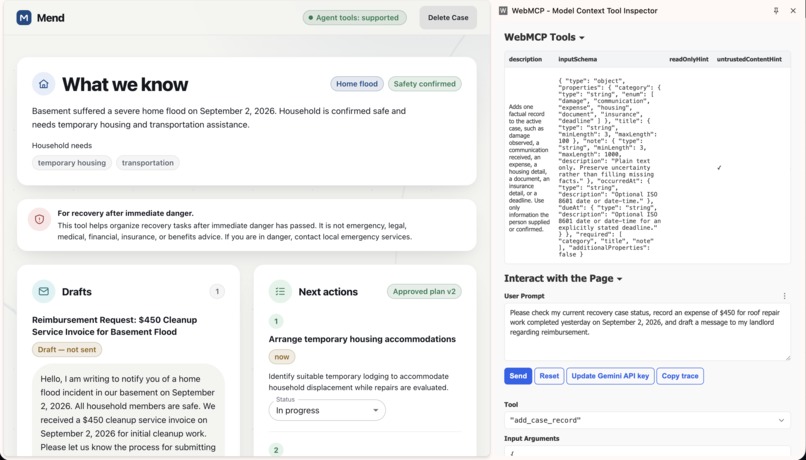
Task: Click step number 2 circle
Action: tap(276, 450)
